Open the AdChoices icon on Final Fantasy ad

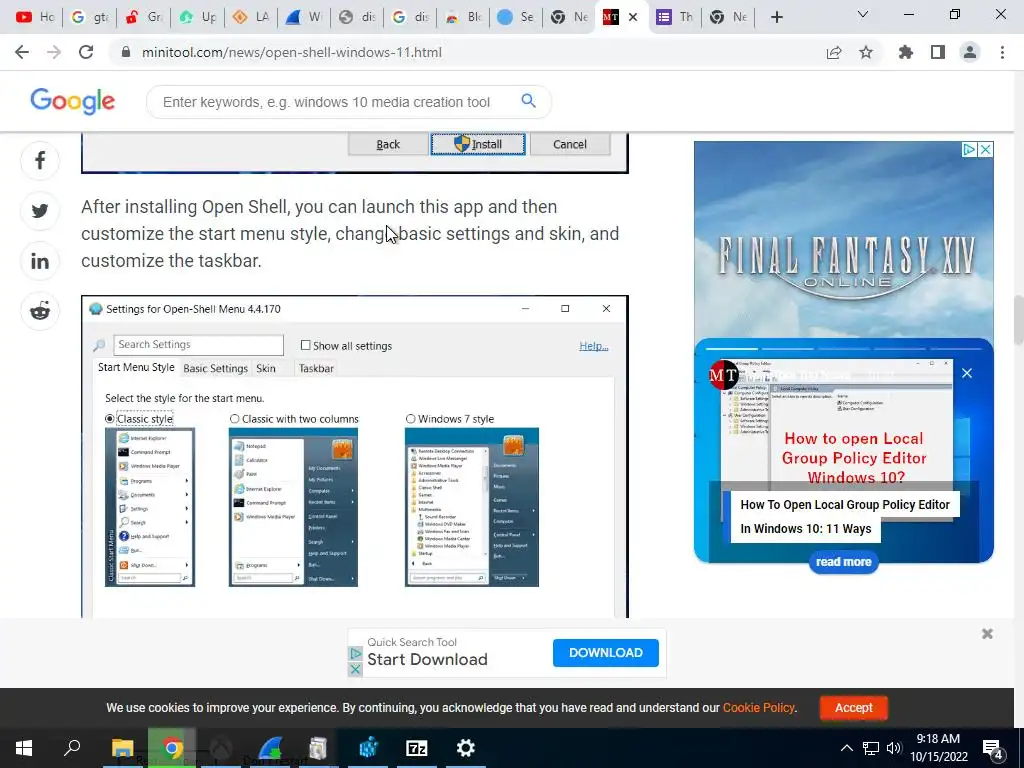[x=969, y=150]
